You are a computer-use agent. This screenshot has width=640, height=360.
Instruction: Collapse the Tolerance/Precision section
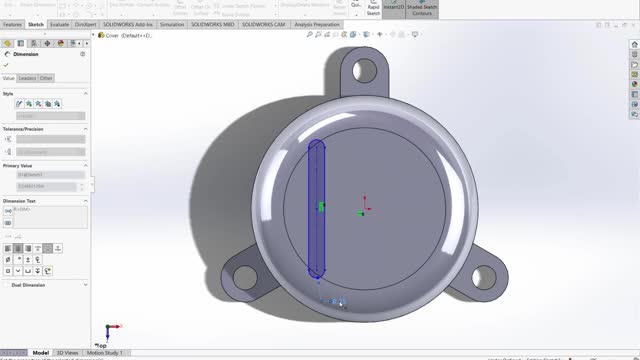[x=85, y=129]
